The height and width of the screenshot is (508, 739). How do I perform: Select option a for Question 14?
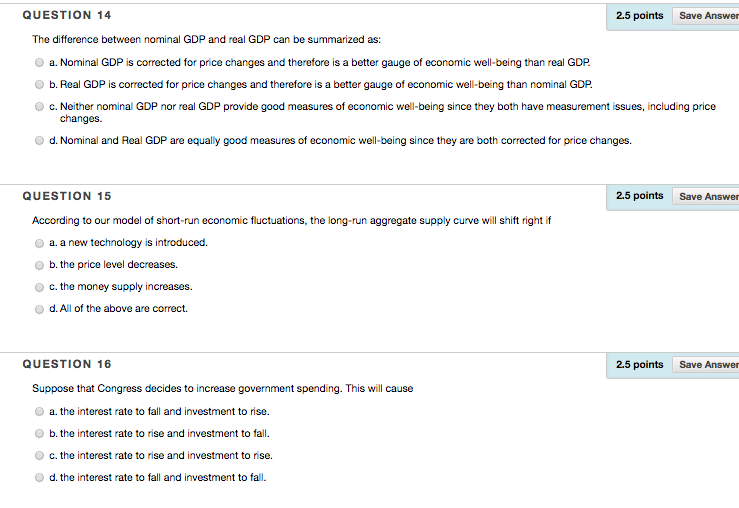pyautogui.click(x=39, y=63)
